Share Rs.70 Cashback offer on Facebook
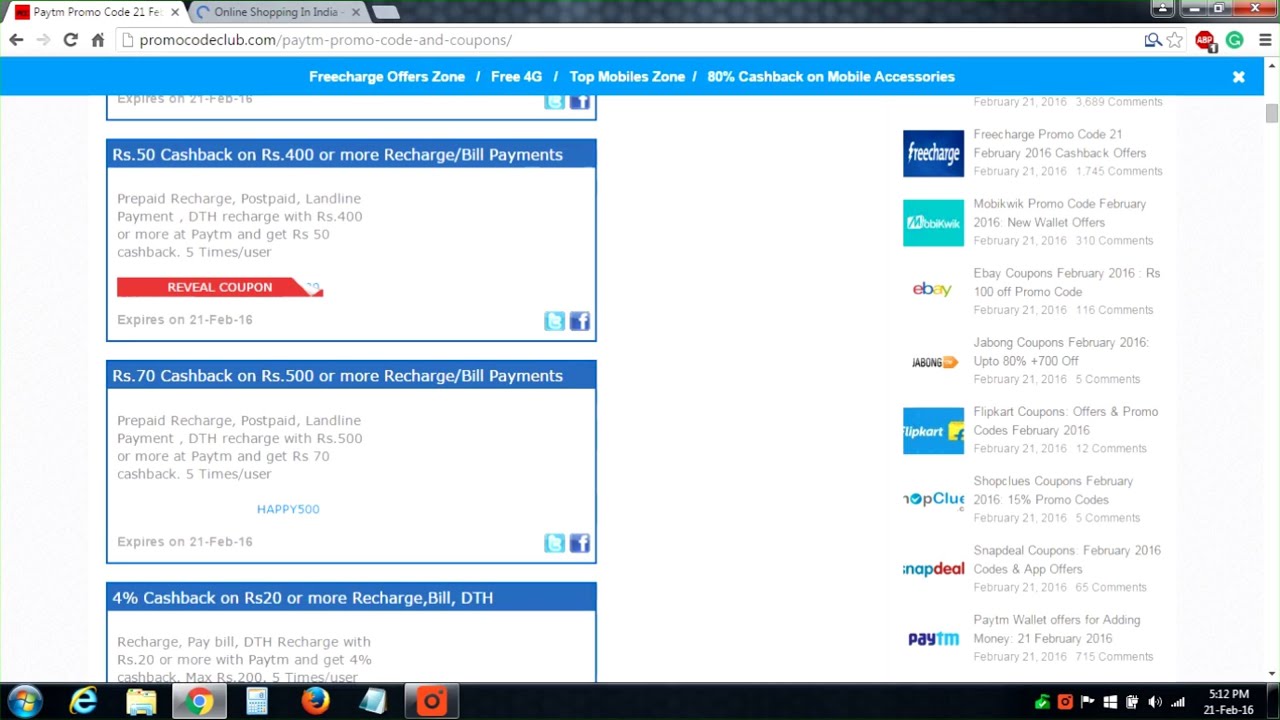The width and height of the screenshot is (1280, 720). point(580,543)
